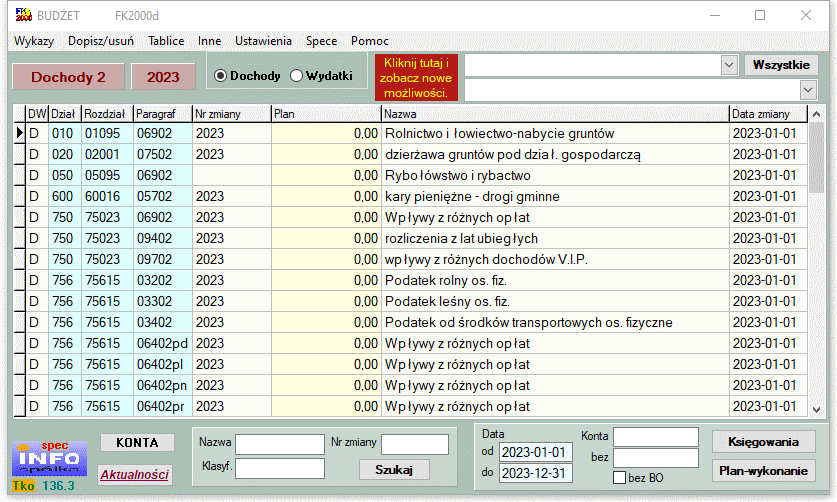Viewport: 837px width, 502px height.
Task: Open the Inne menu
Action: tap(209, 41)
